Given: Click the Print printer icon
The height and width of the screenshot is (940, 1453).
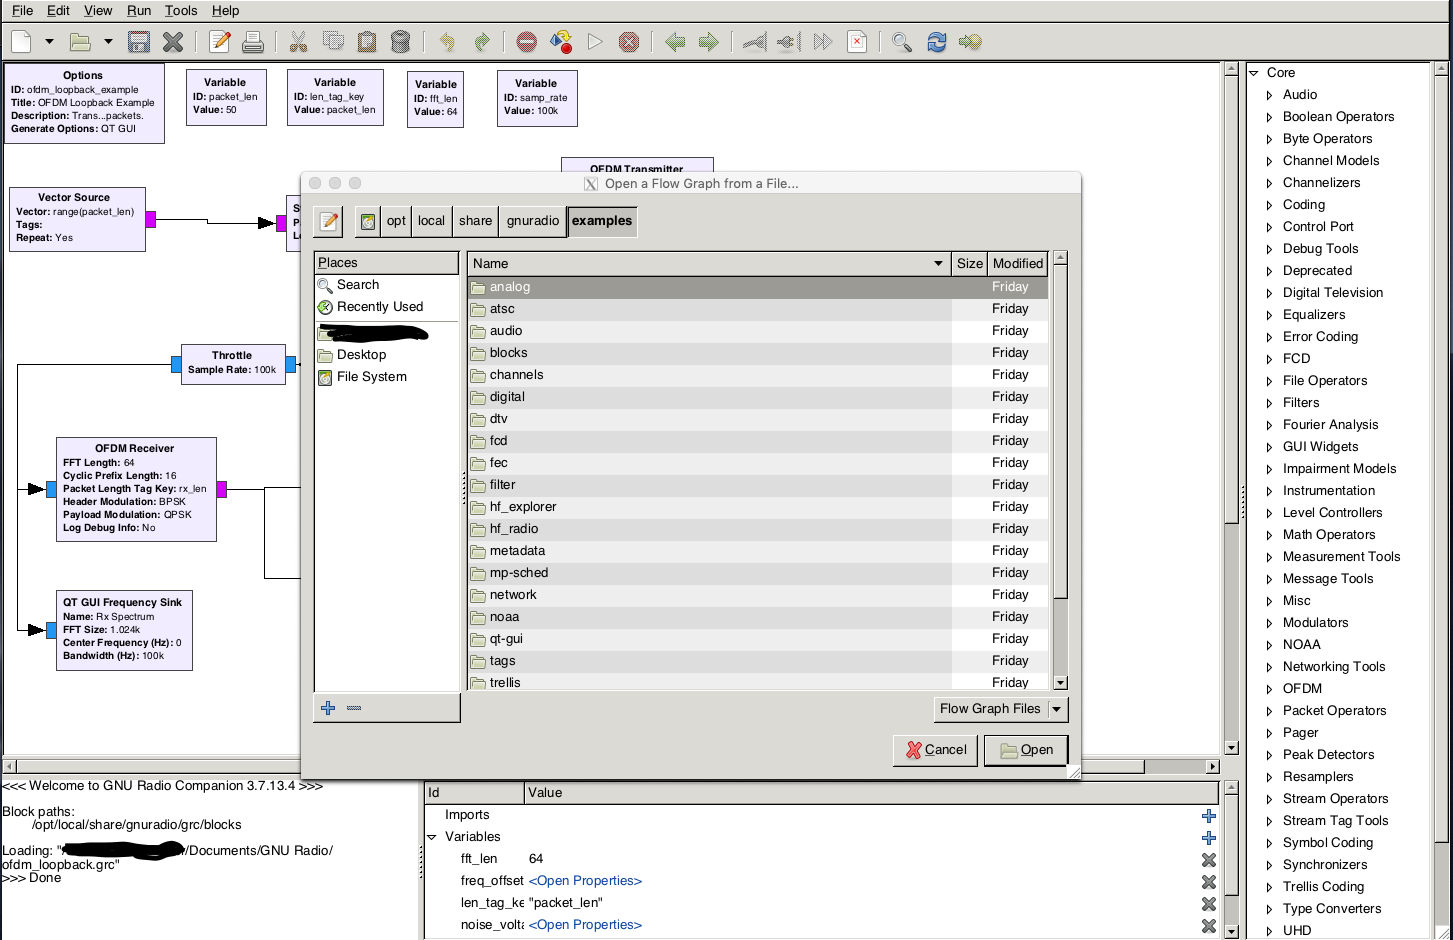Looking at the screenshot, I should (253, 42).
